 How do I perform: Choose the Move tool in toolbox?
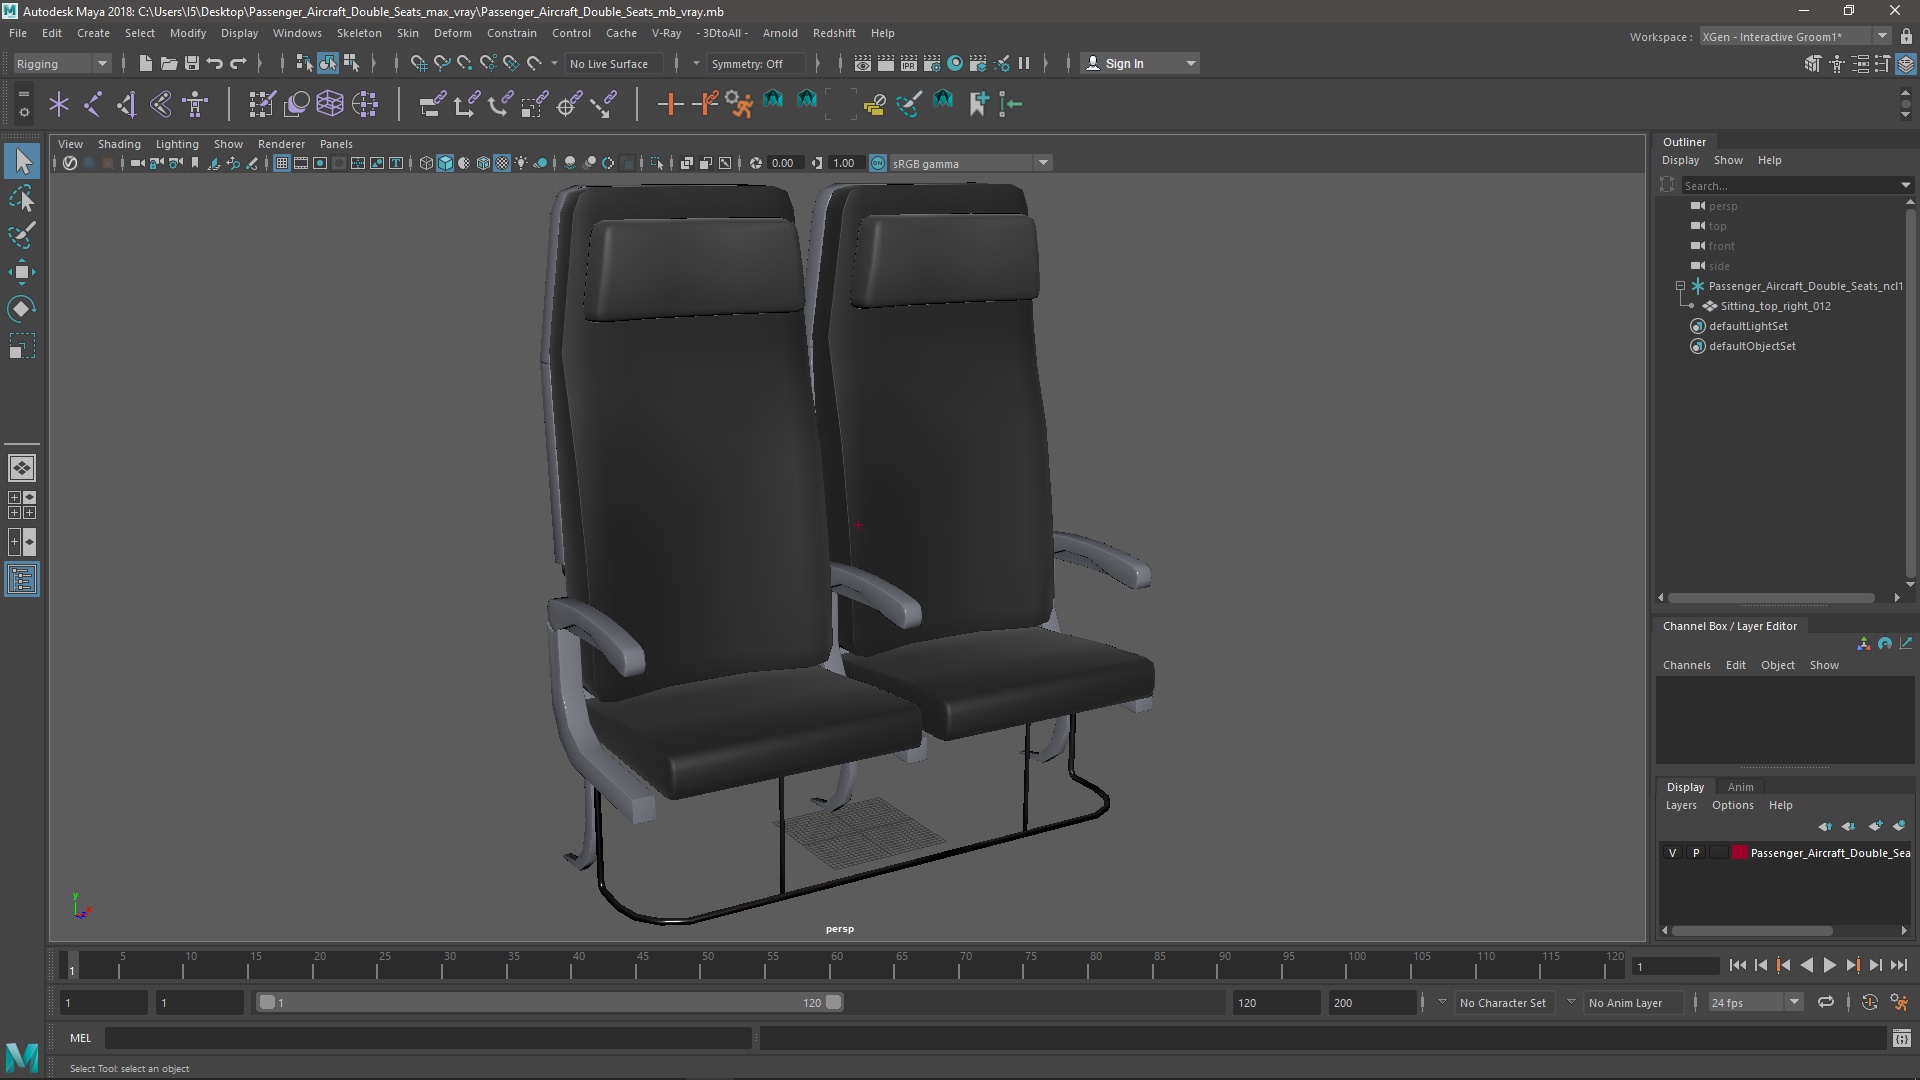(22, 272)
